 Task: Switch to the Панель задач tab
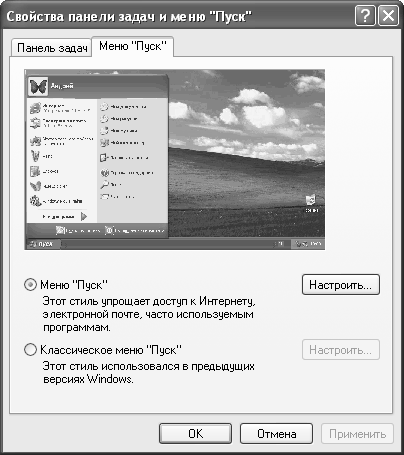(x=52, y=48)
